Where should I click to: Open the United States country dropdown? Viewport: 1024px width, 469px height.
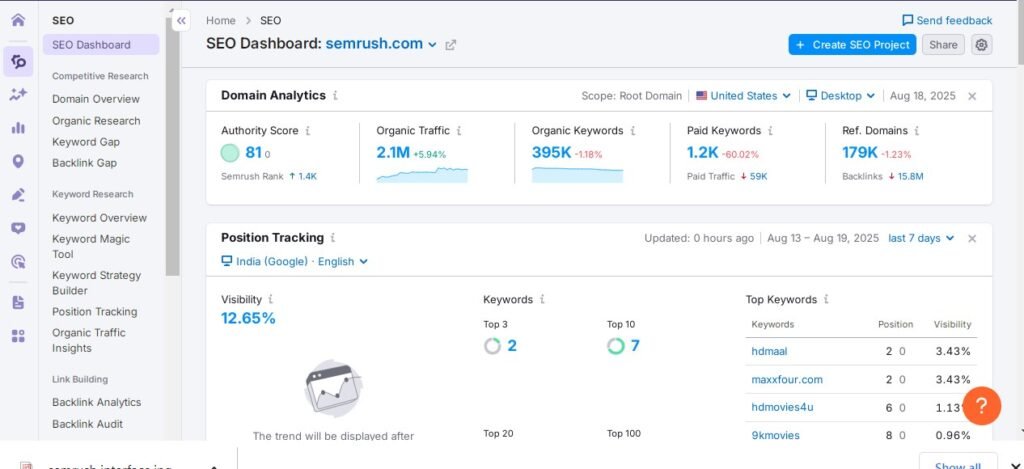[743, 95]
